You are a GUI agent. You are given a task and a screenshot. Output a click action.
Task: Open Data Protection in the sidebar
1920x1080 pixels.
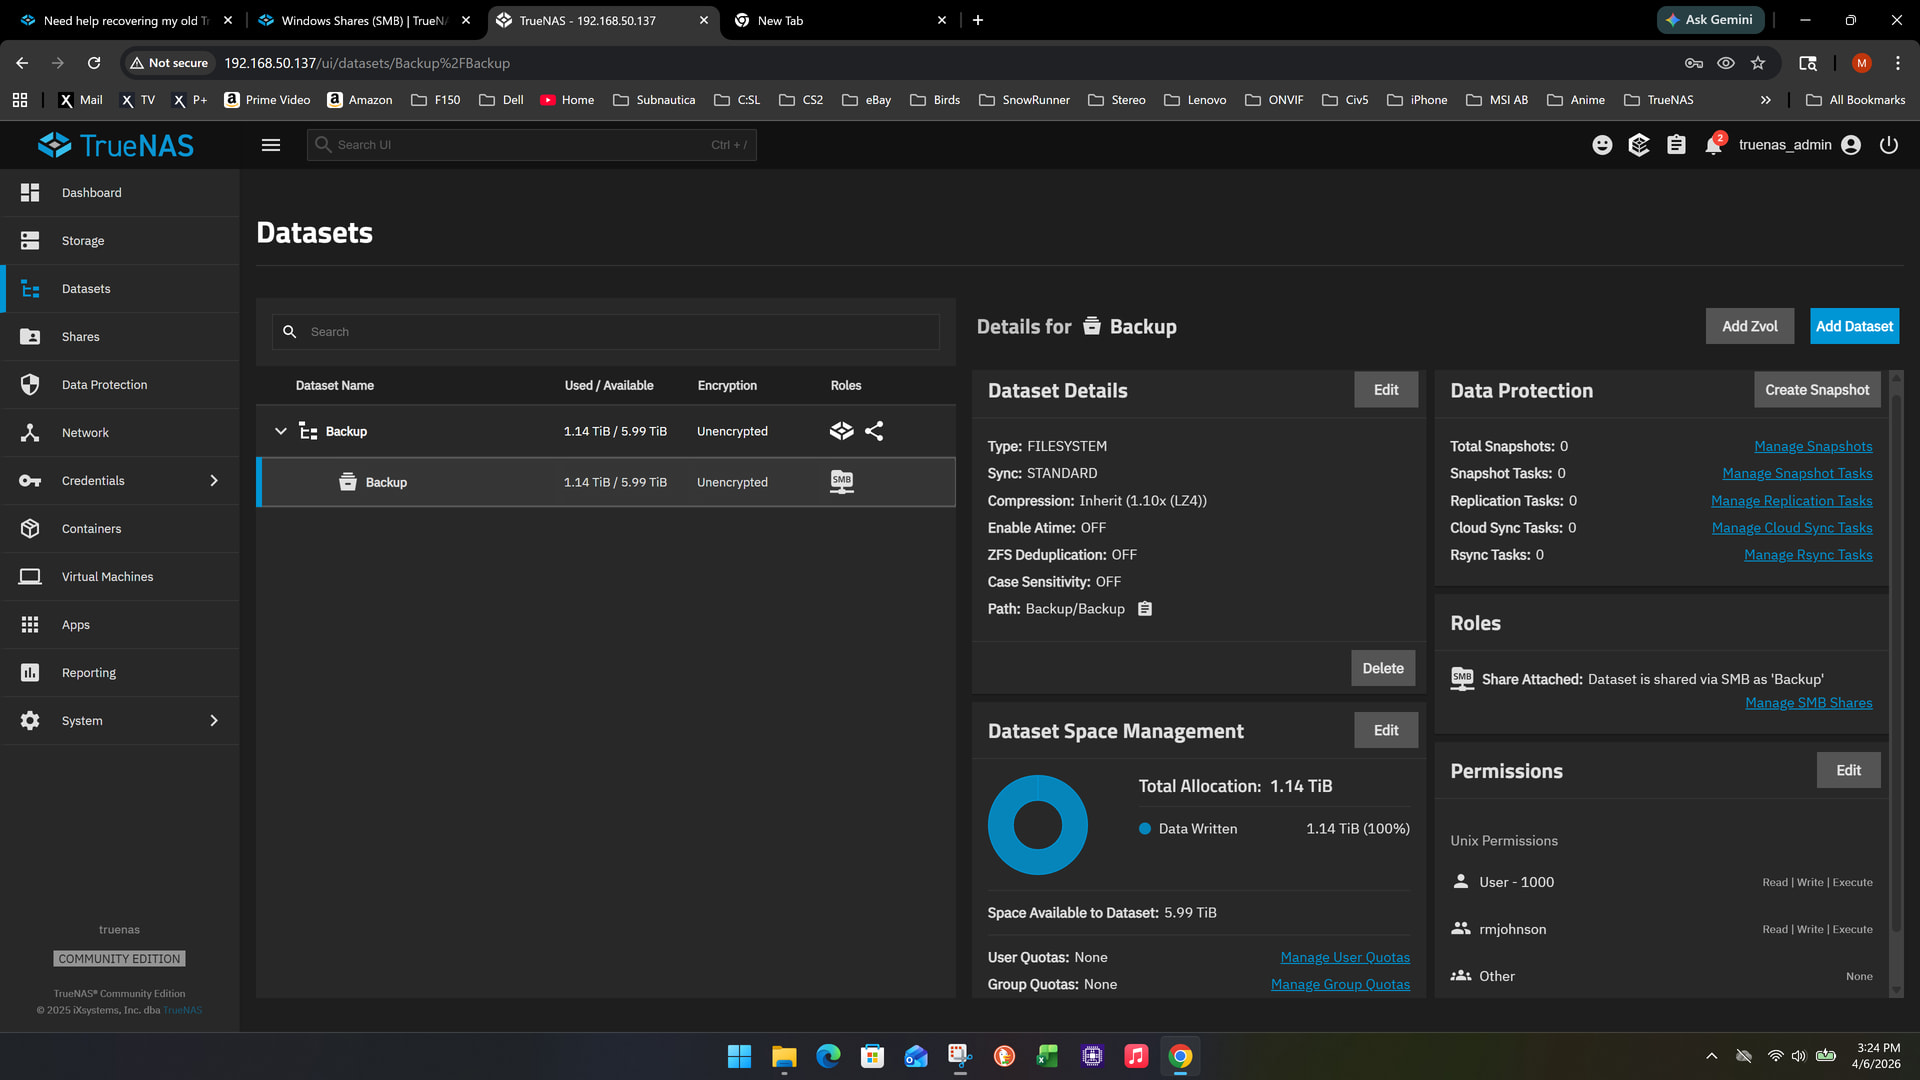coord(120,385)
